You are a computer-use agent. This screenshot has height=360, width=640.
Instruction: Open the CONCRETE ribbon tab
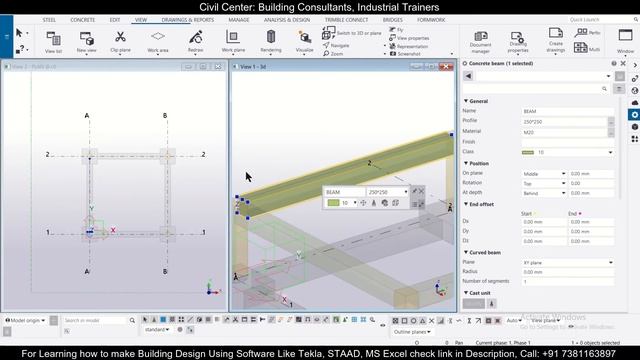pyautogui.click(x=82, y=20)
